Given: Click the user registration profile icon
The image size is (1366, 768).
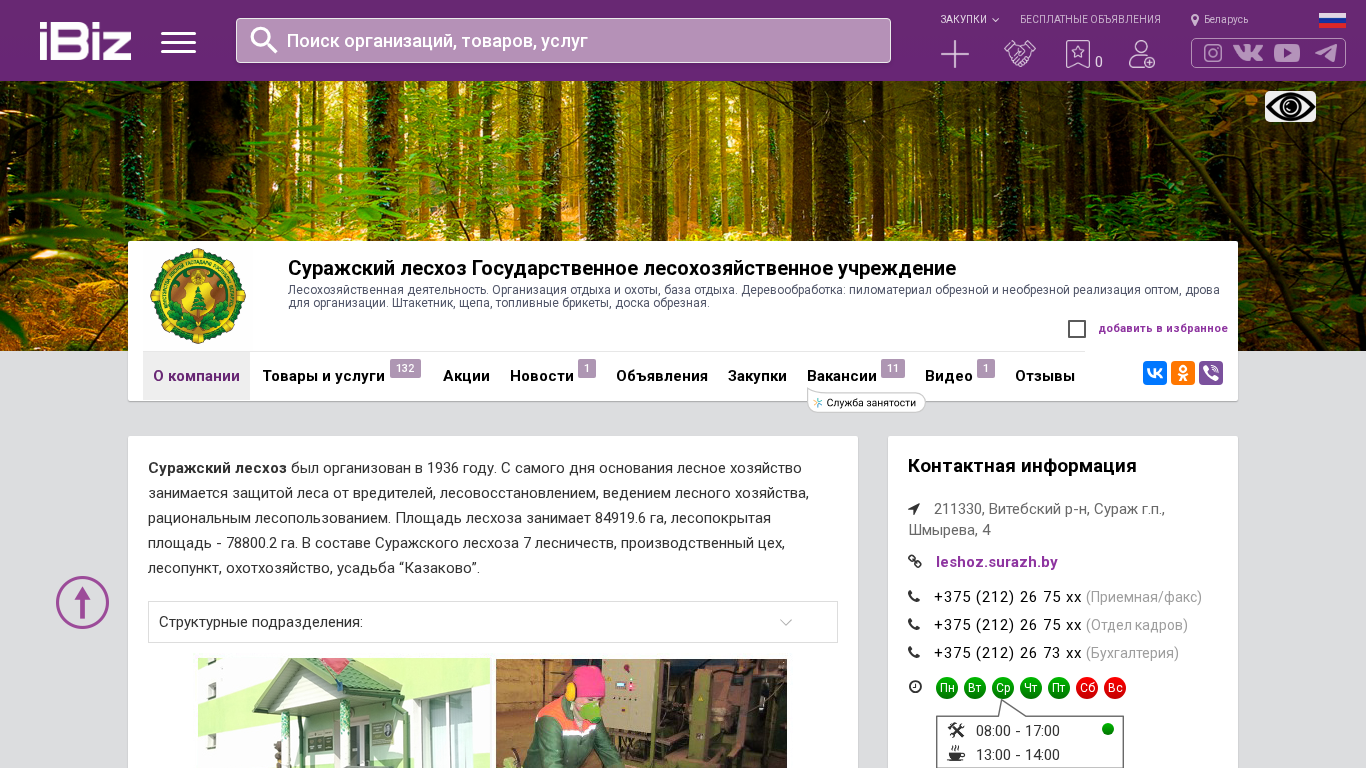Looking at the screenshot, I should point(1141,54).
